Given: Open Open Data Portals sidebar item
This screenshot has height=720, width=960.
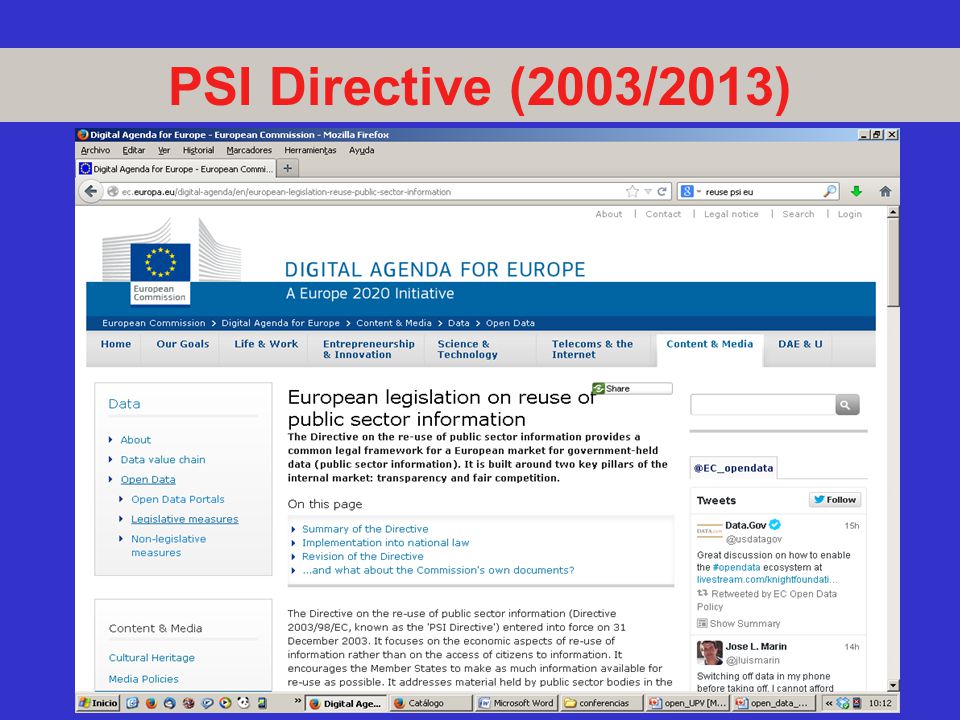Looking at the screenshot, I should point(178,500).
